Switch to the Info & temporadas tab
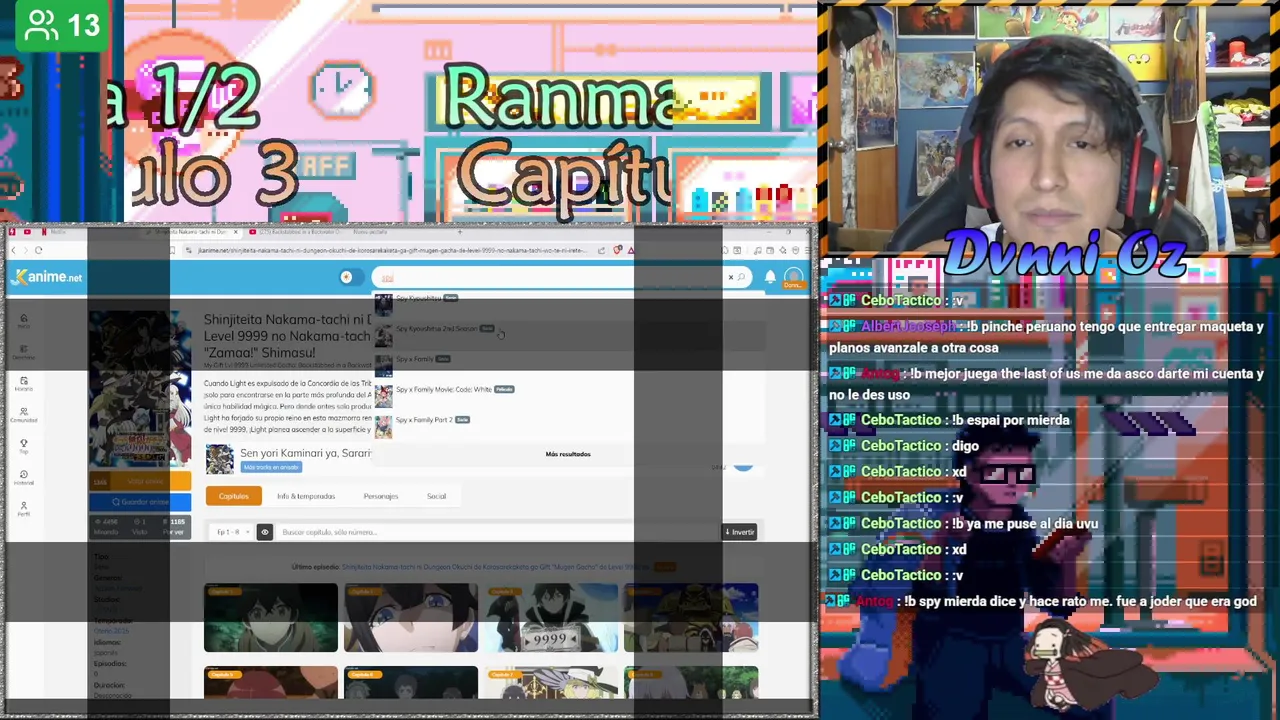 click(306, 496)
